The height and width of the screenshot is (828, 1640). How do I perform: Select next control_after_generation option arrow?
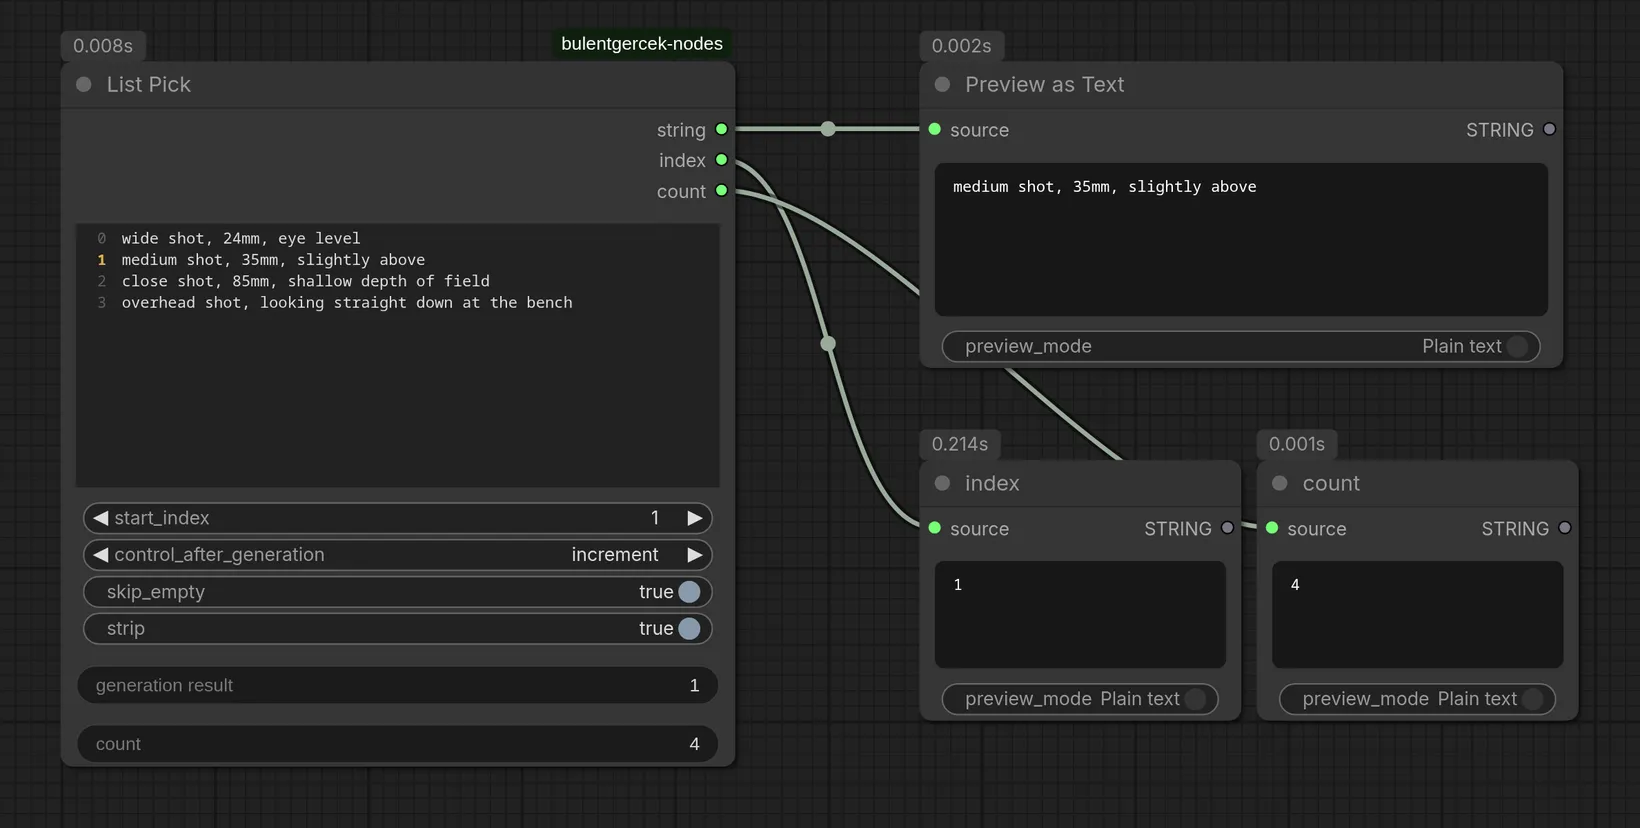click(x=694, y=555)
